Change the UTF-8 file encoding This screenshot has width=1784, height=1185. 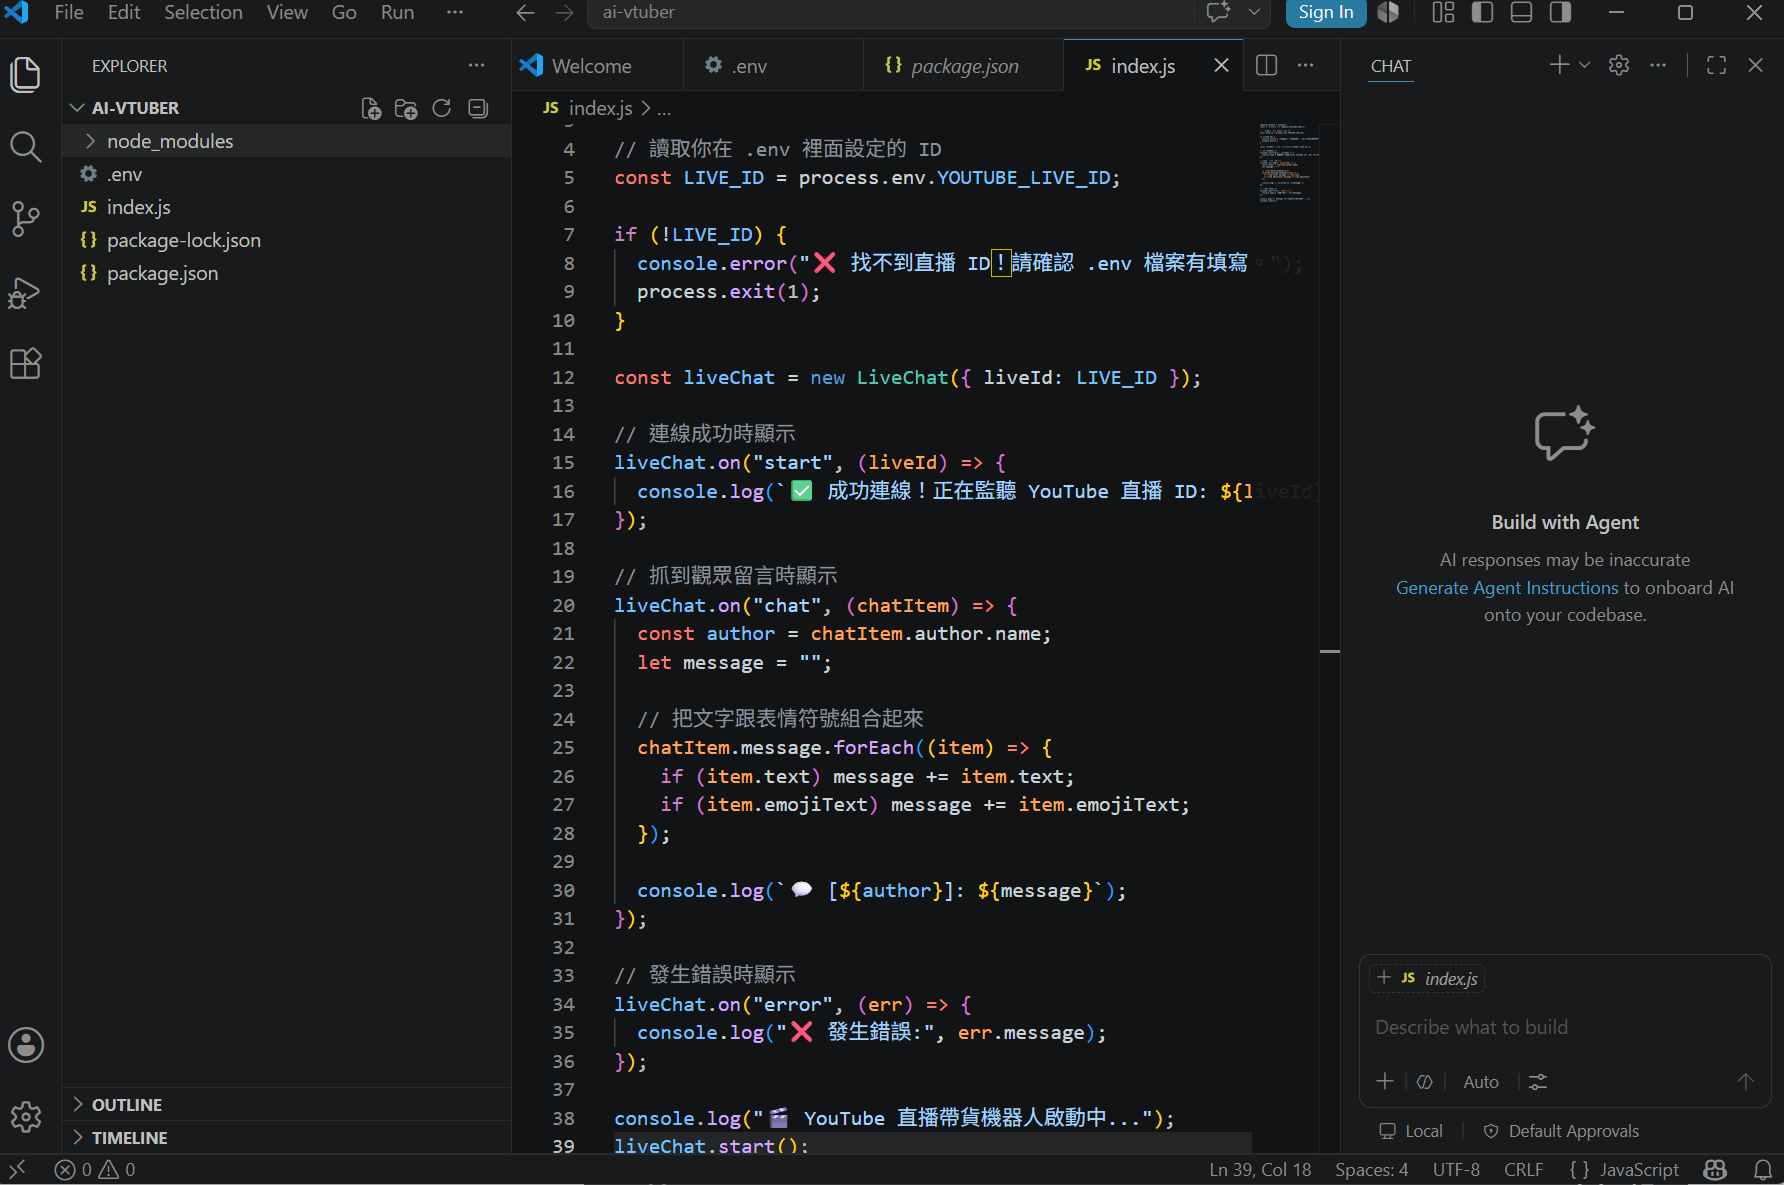pos(1456,1170)
